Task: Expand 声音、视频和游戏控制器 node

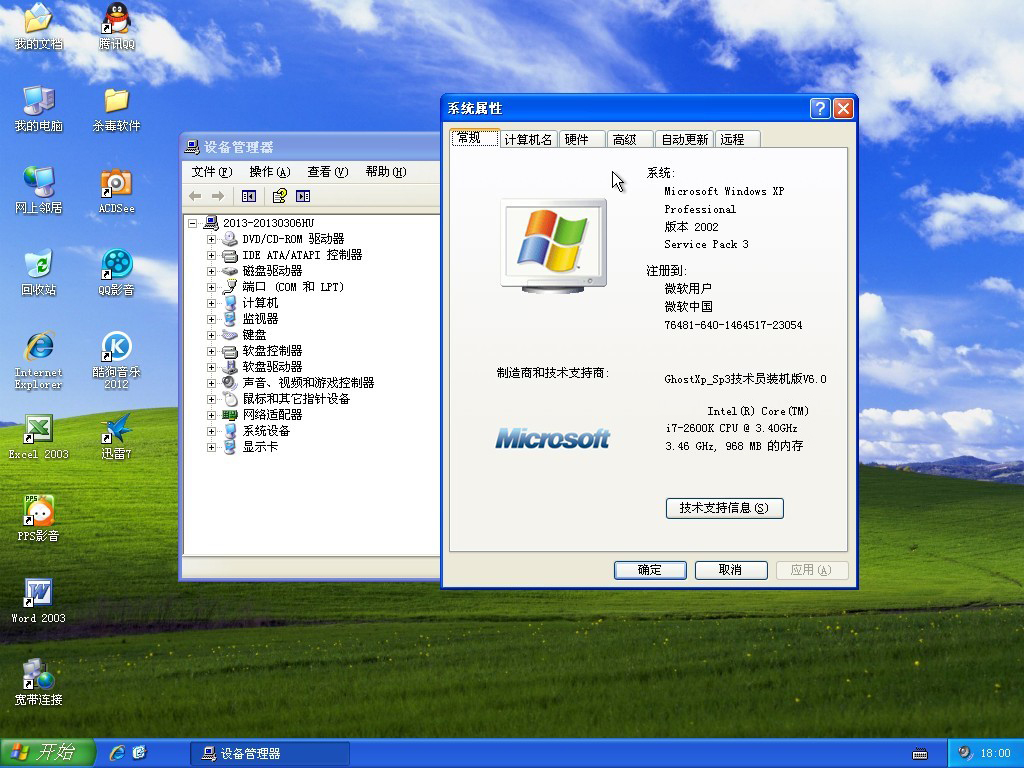Action: 211,383
